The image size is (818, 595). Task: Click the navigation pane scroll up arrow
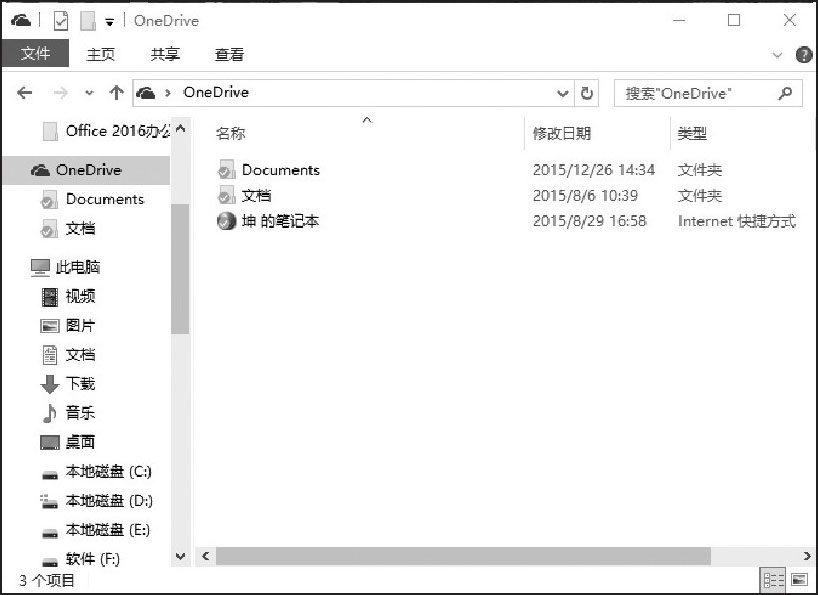point(181,128)
